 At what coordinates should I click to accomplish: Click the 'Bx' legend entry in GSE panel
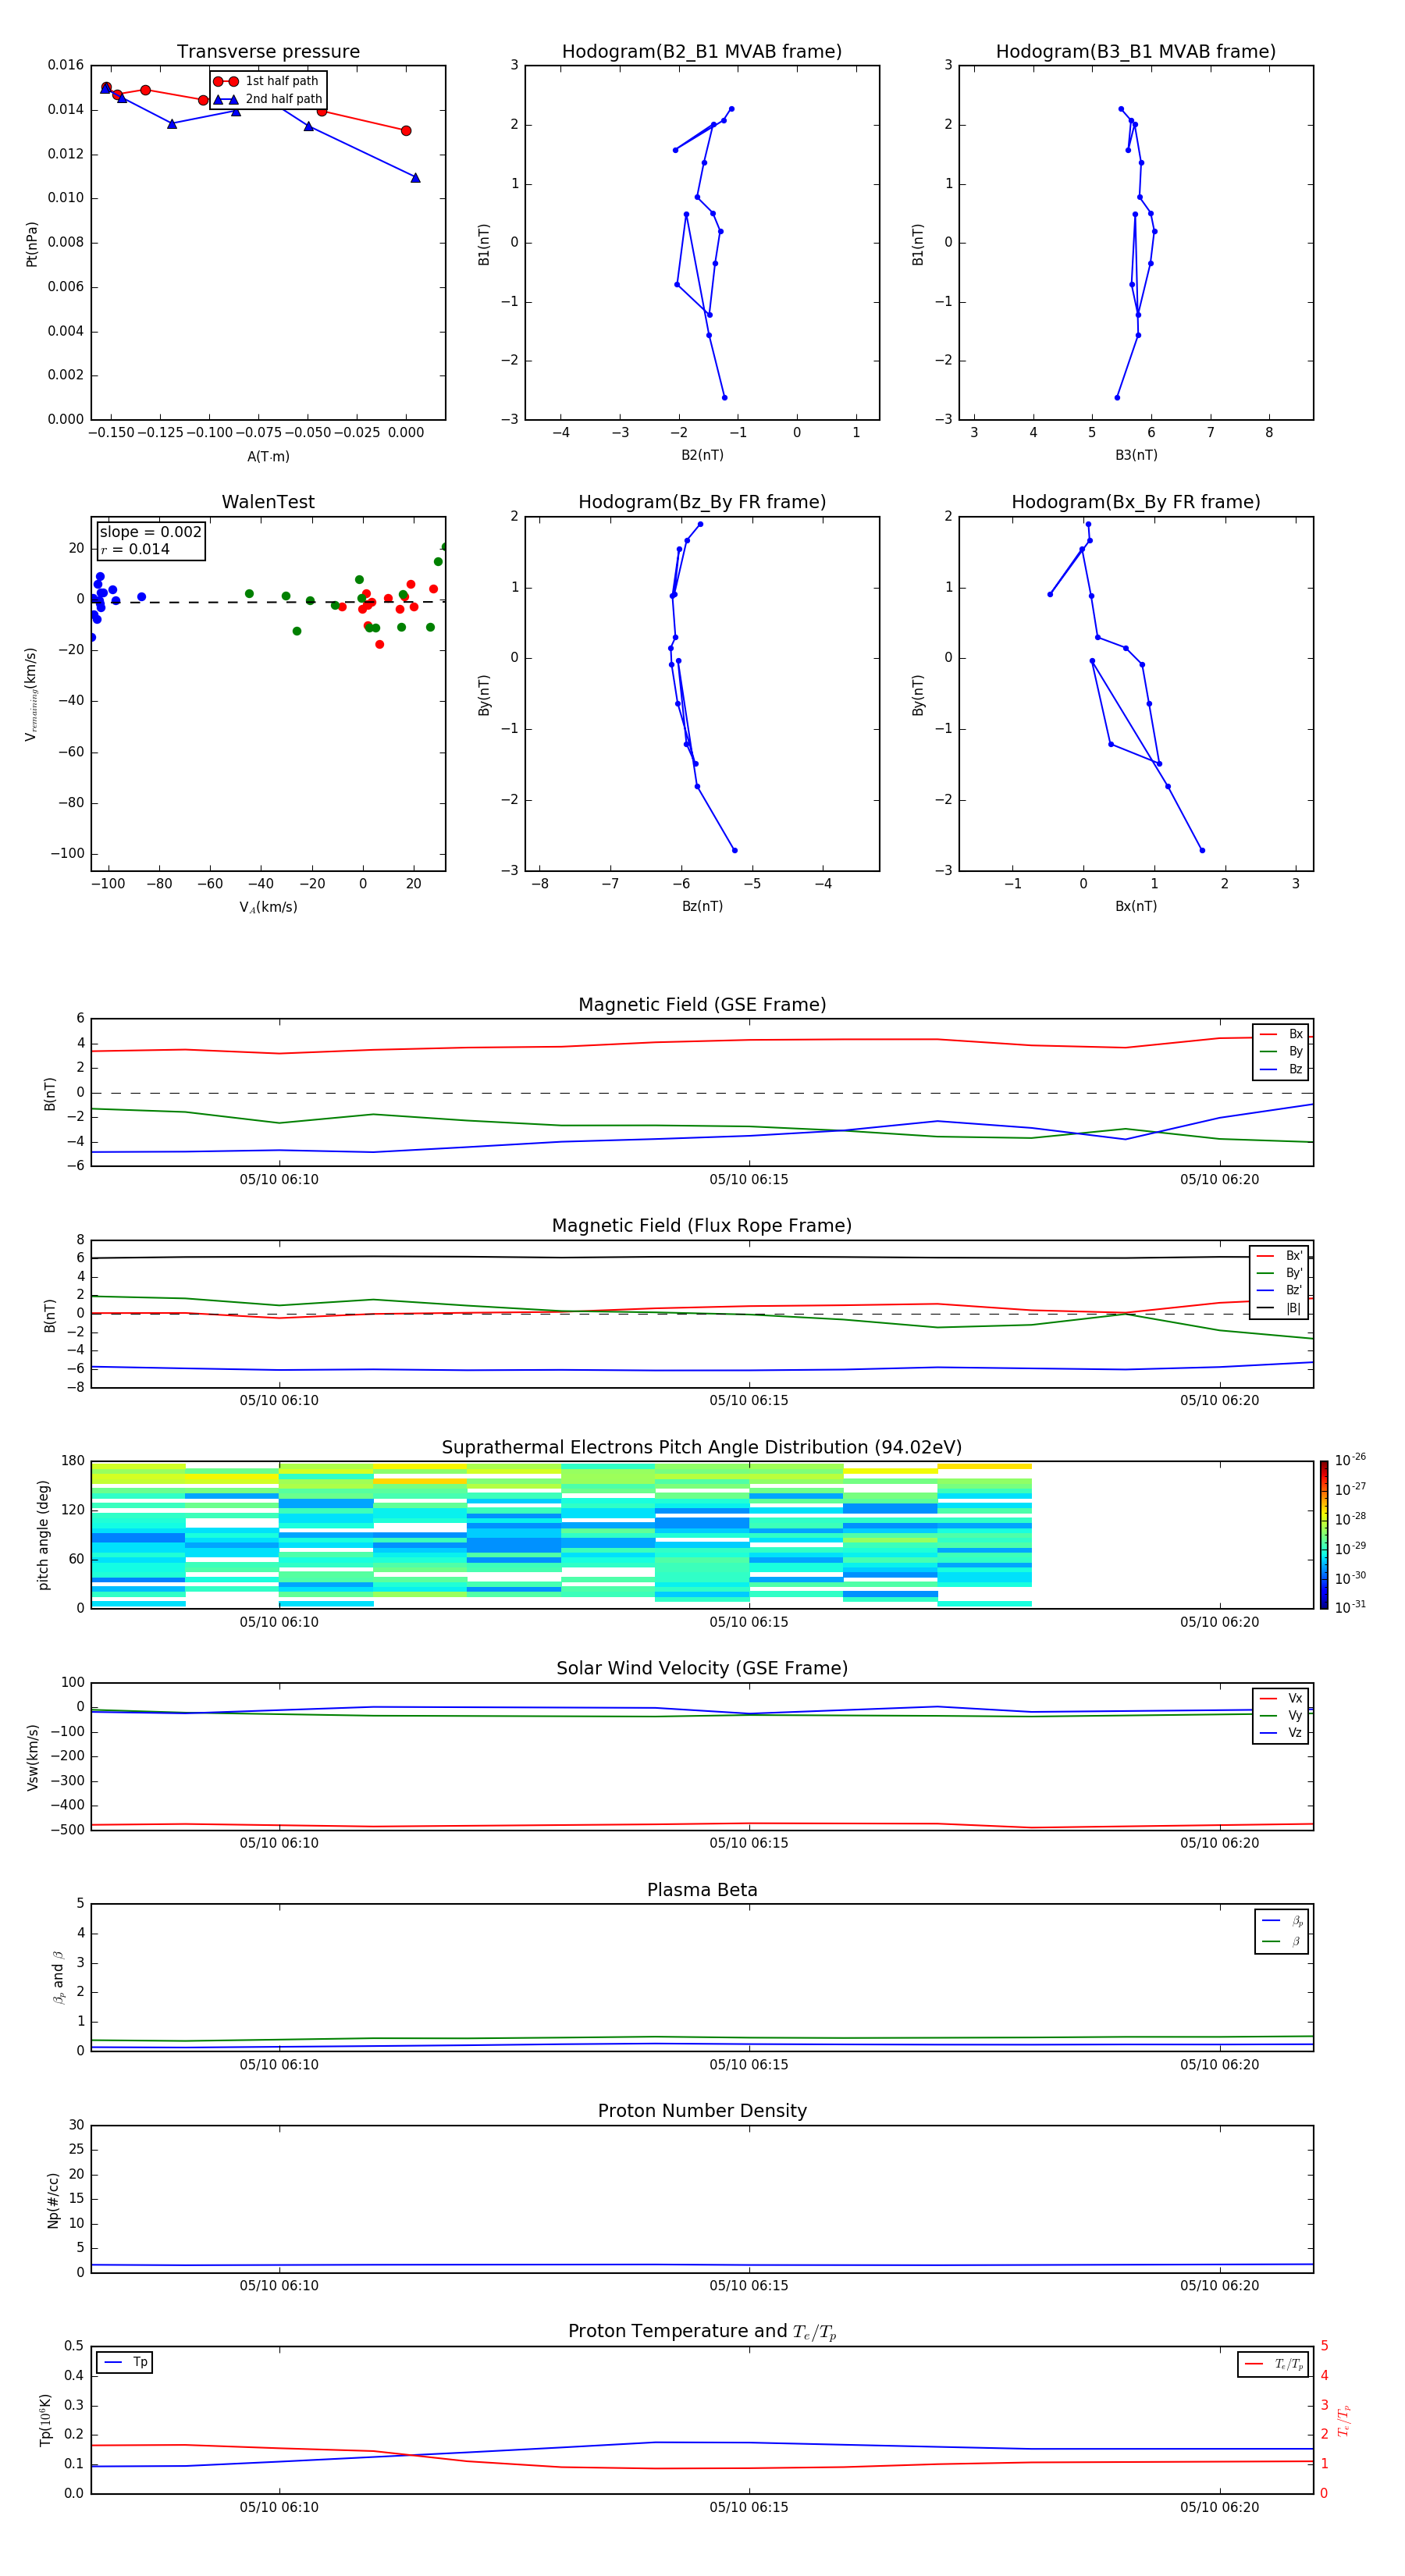[1281, 1034]
